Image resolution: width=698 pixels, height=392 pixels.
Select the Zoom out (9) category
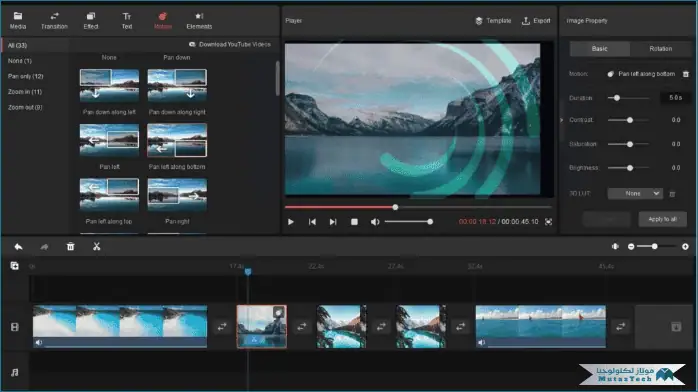(x=25, y=107)
